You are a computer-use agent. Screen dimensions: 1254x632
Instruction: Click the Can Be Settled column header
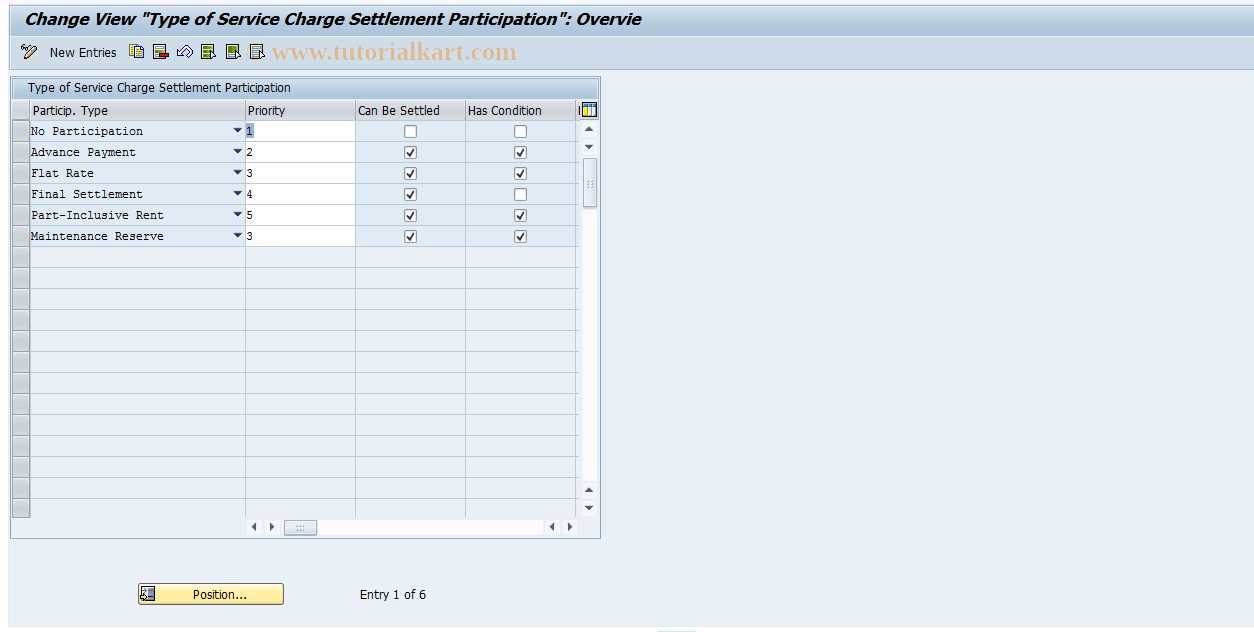pyautogui.click(x=410, y=110)
